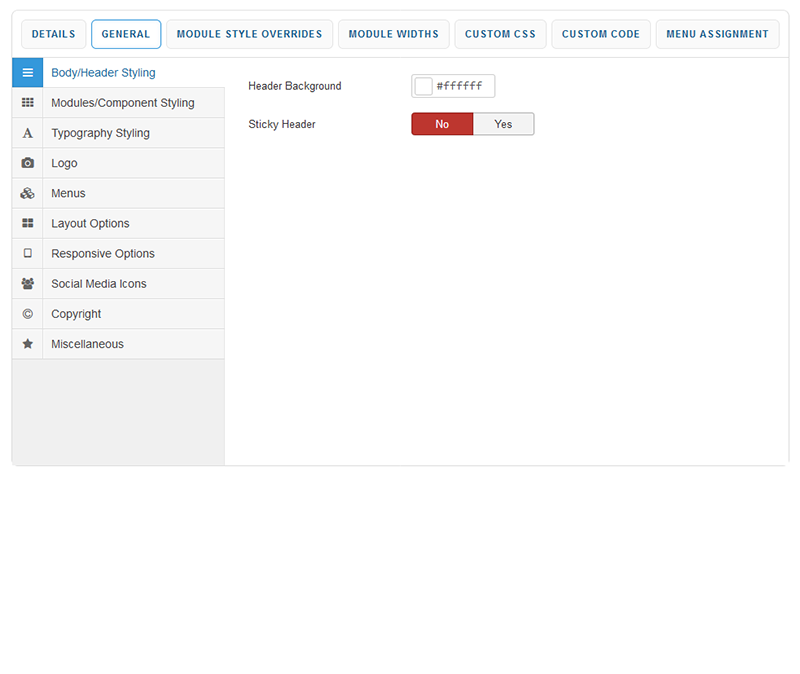
Task: Open the Header Background color swatch
Action: pyautogui.click(x=423, y=86)
